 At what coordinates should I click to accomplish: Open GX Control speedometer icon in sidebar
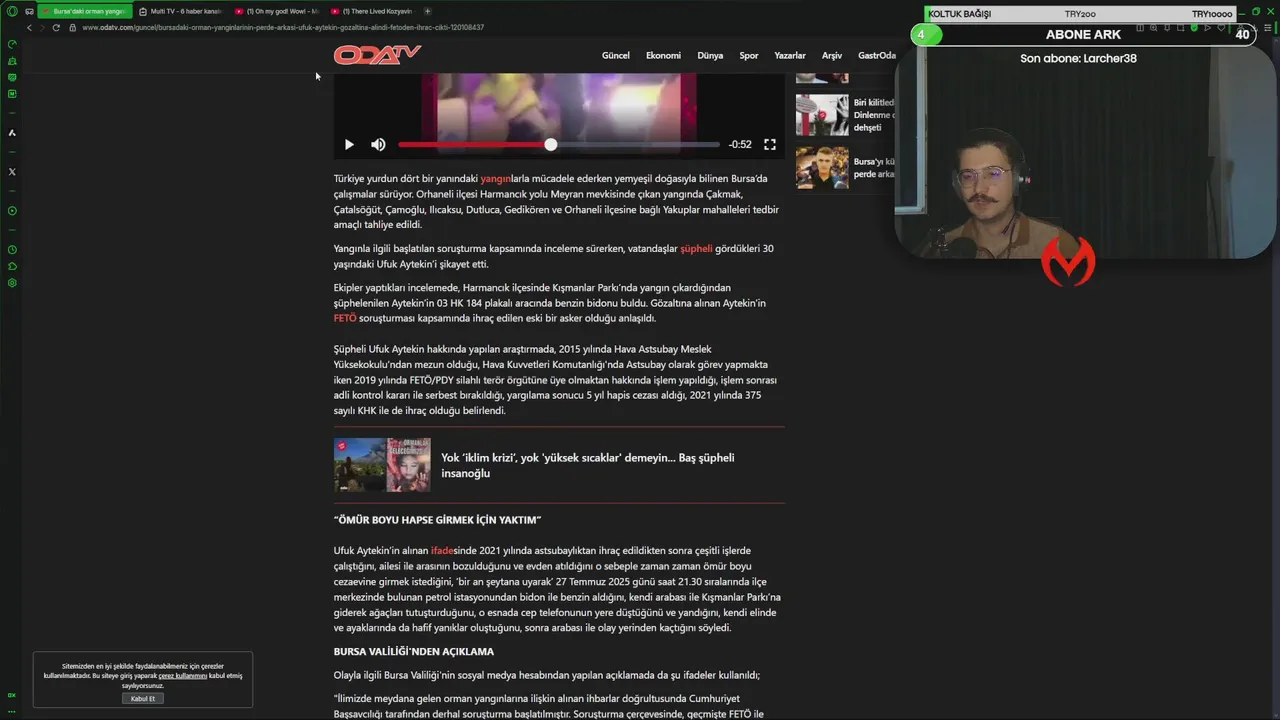click(x=12, y=44)
